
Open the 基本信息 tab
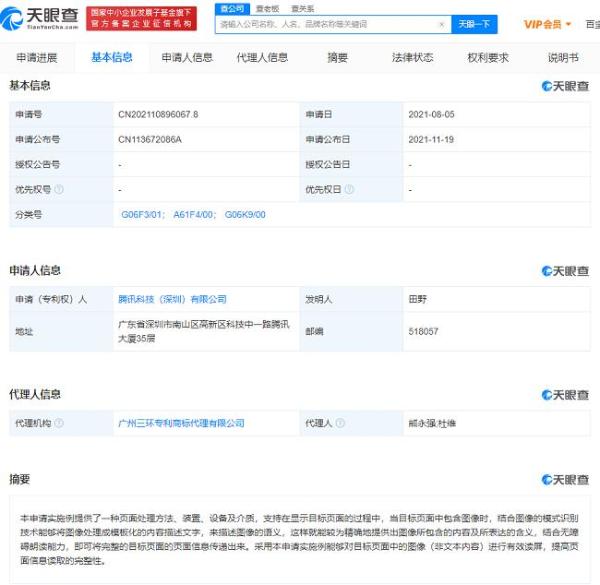pyautogui.click(x=112, y=58)
